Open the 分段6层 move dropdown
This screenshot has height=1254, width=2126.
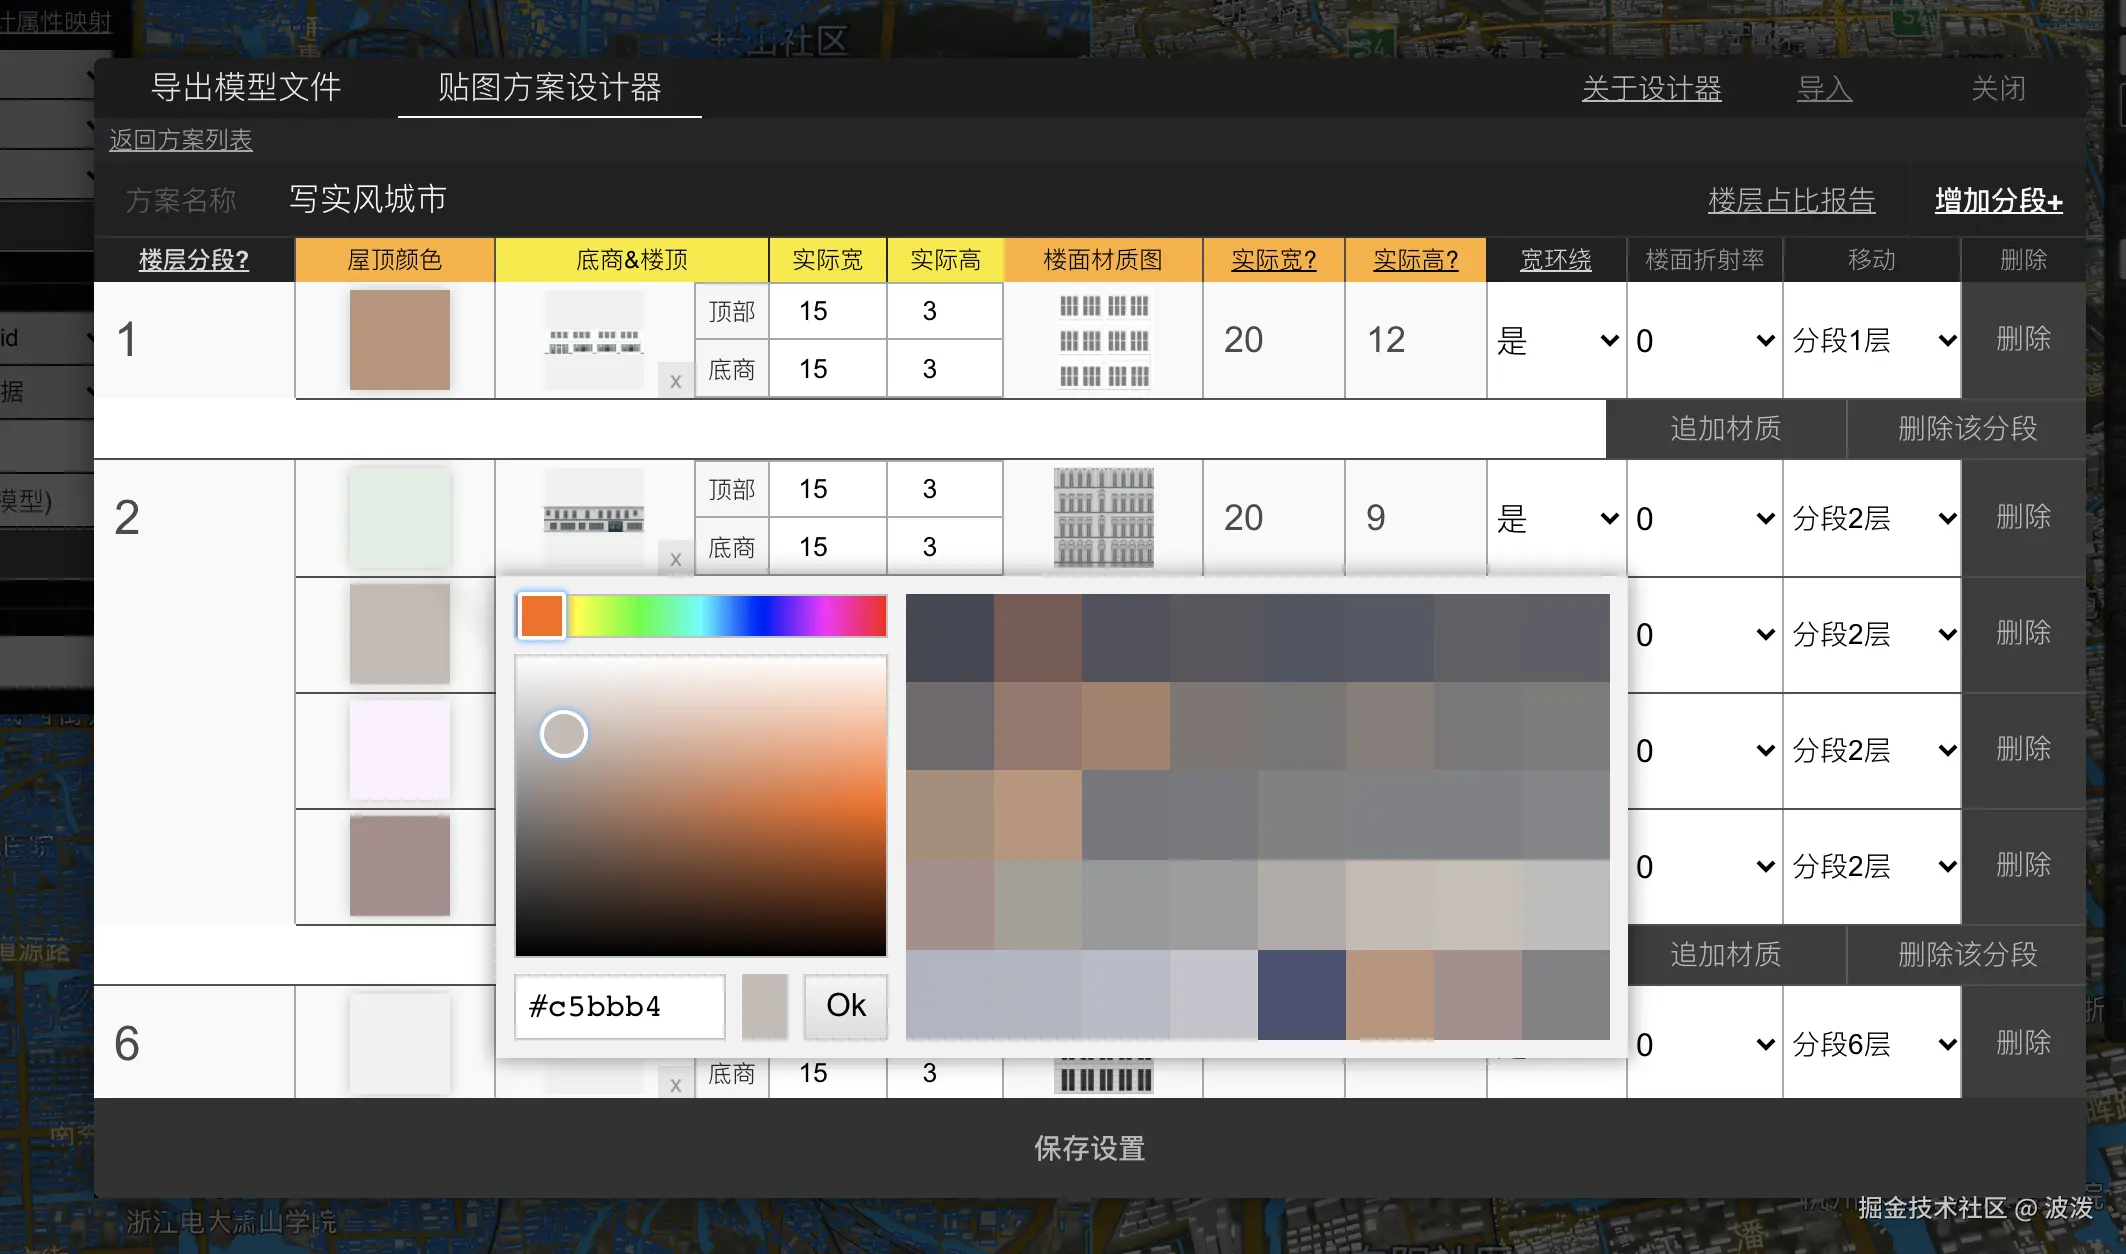(x=1872, y=1044)
